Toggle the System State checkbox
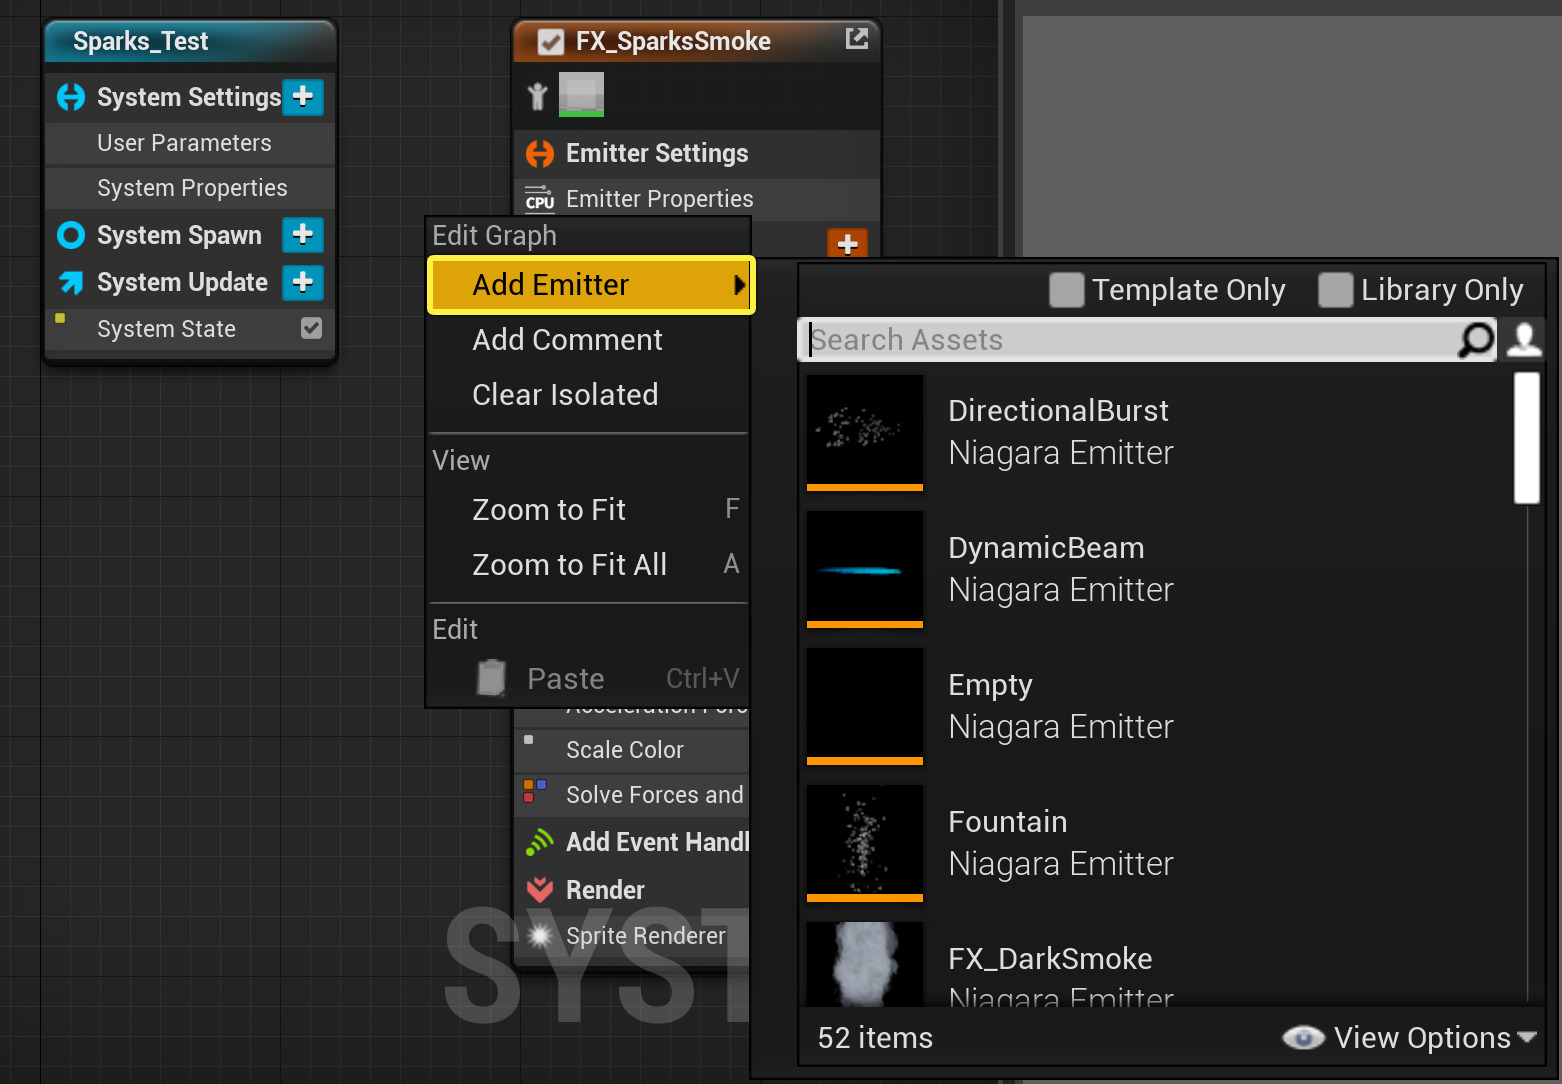Viewport: 1562px width, 1084px height. click(x=312, y=328)
